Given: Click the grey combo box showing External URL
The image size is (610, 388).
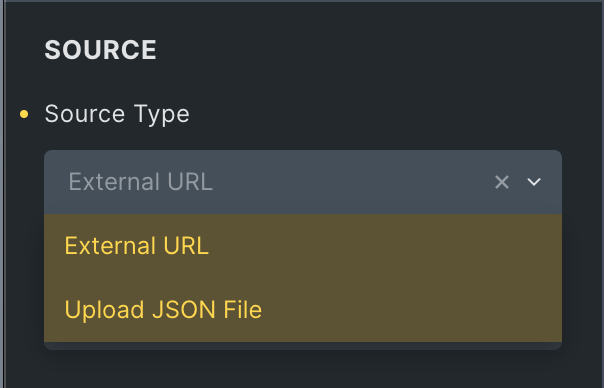Looking at the screenshot, I should point(303,182).
